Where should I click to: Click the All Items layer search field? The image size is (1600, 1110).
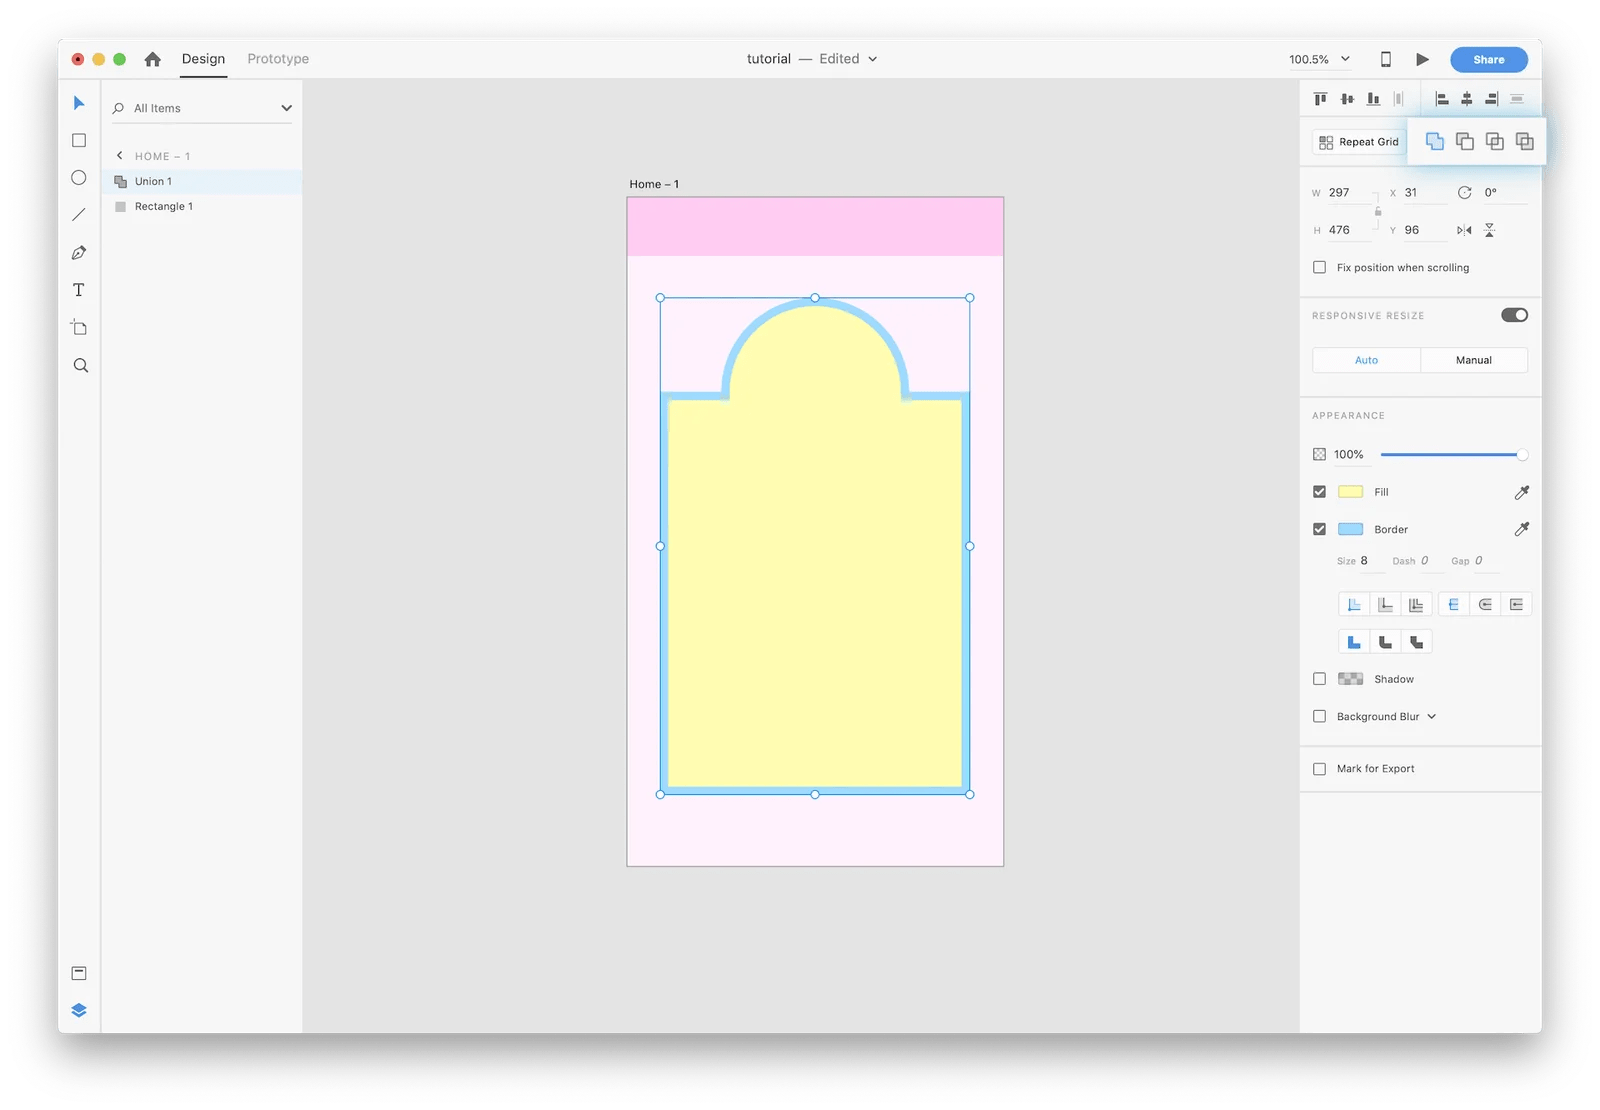click(x=200, y=108)
